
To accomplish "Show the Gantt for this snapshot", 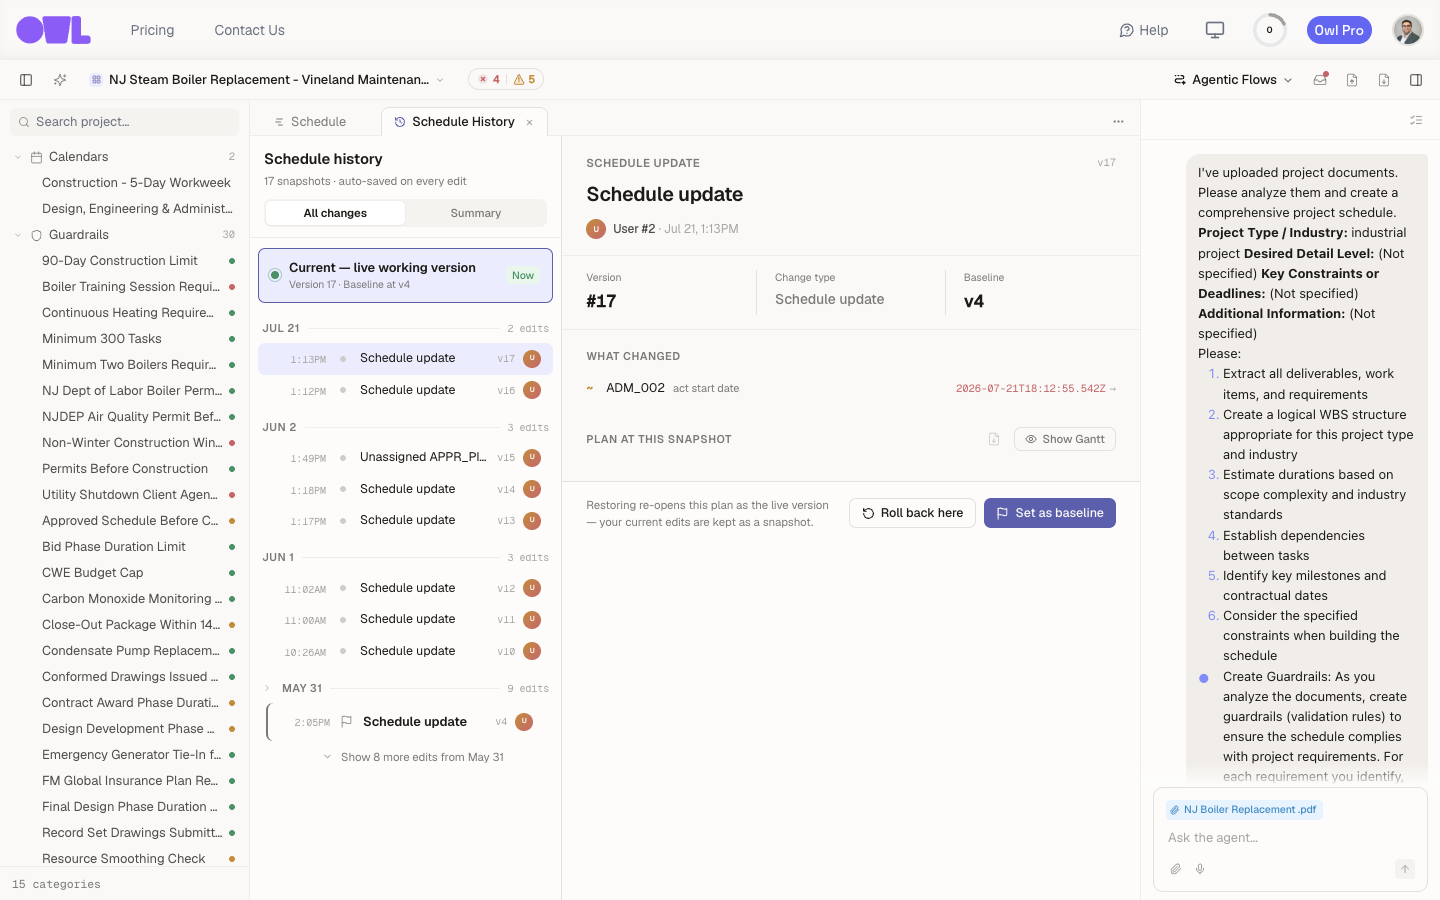I will coord(1064,439).
